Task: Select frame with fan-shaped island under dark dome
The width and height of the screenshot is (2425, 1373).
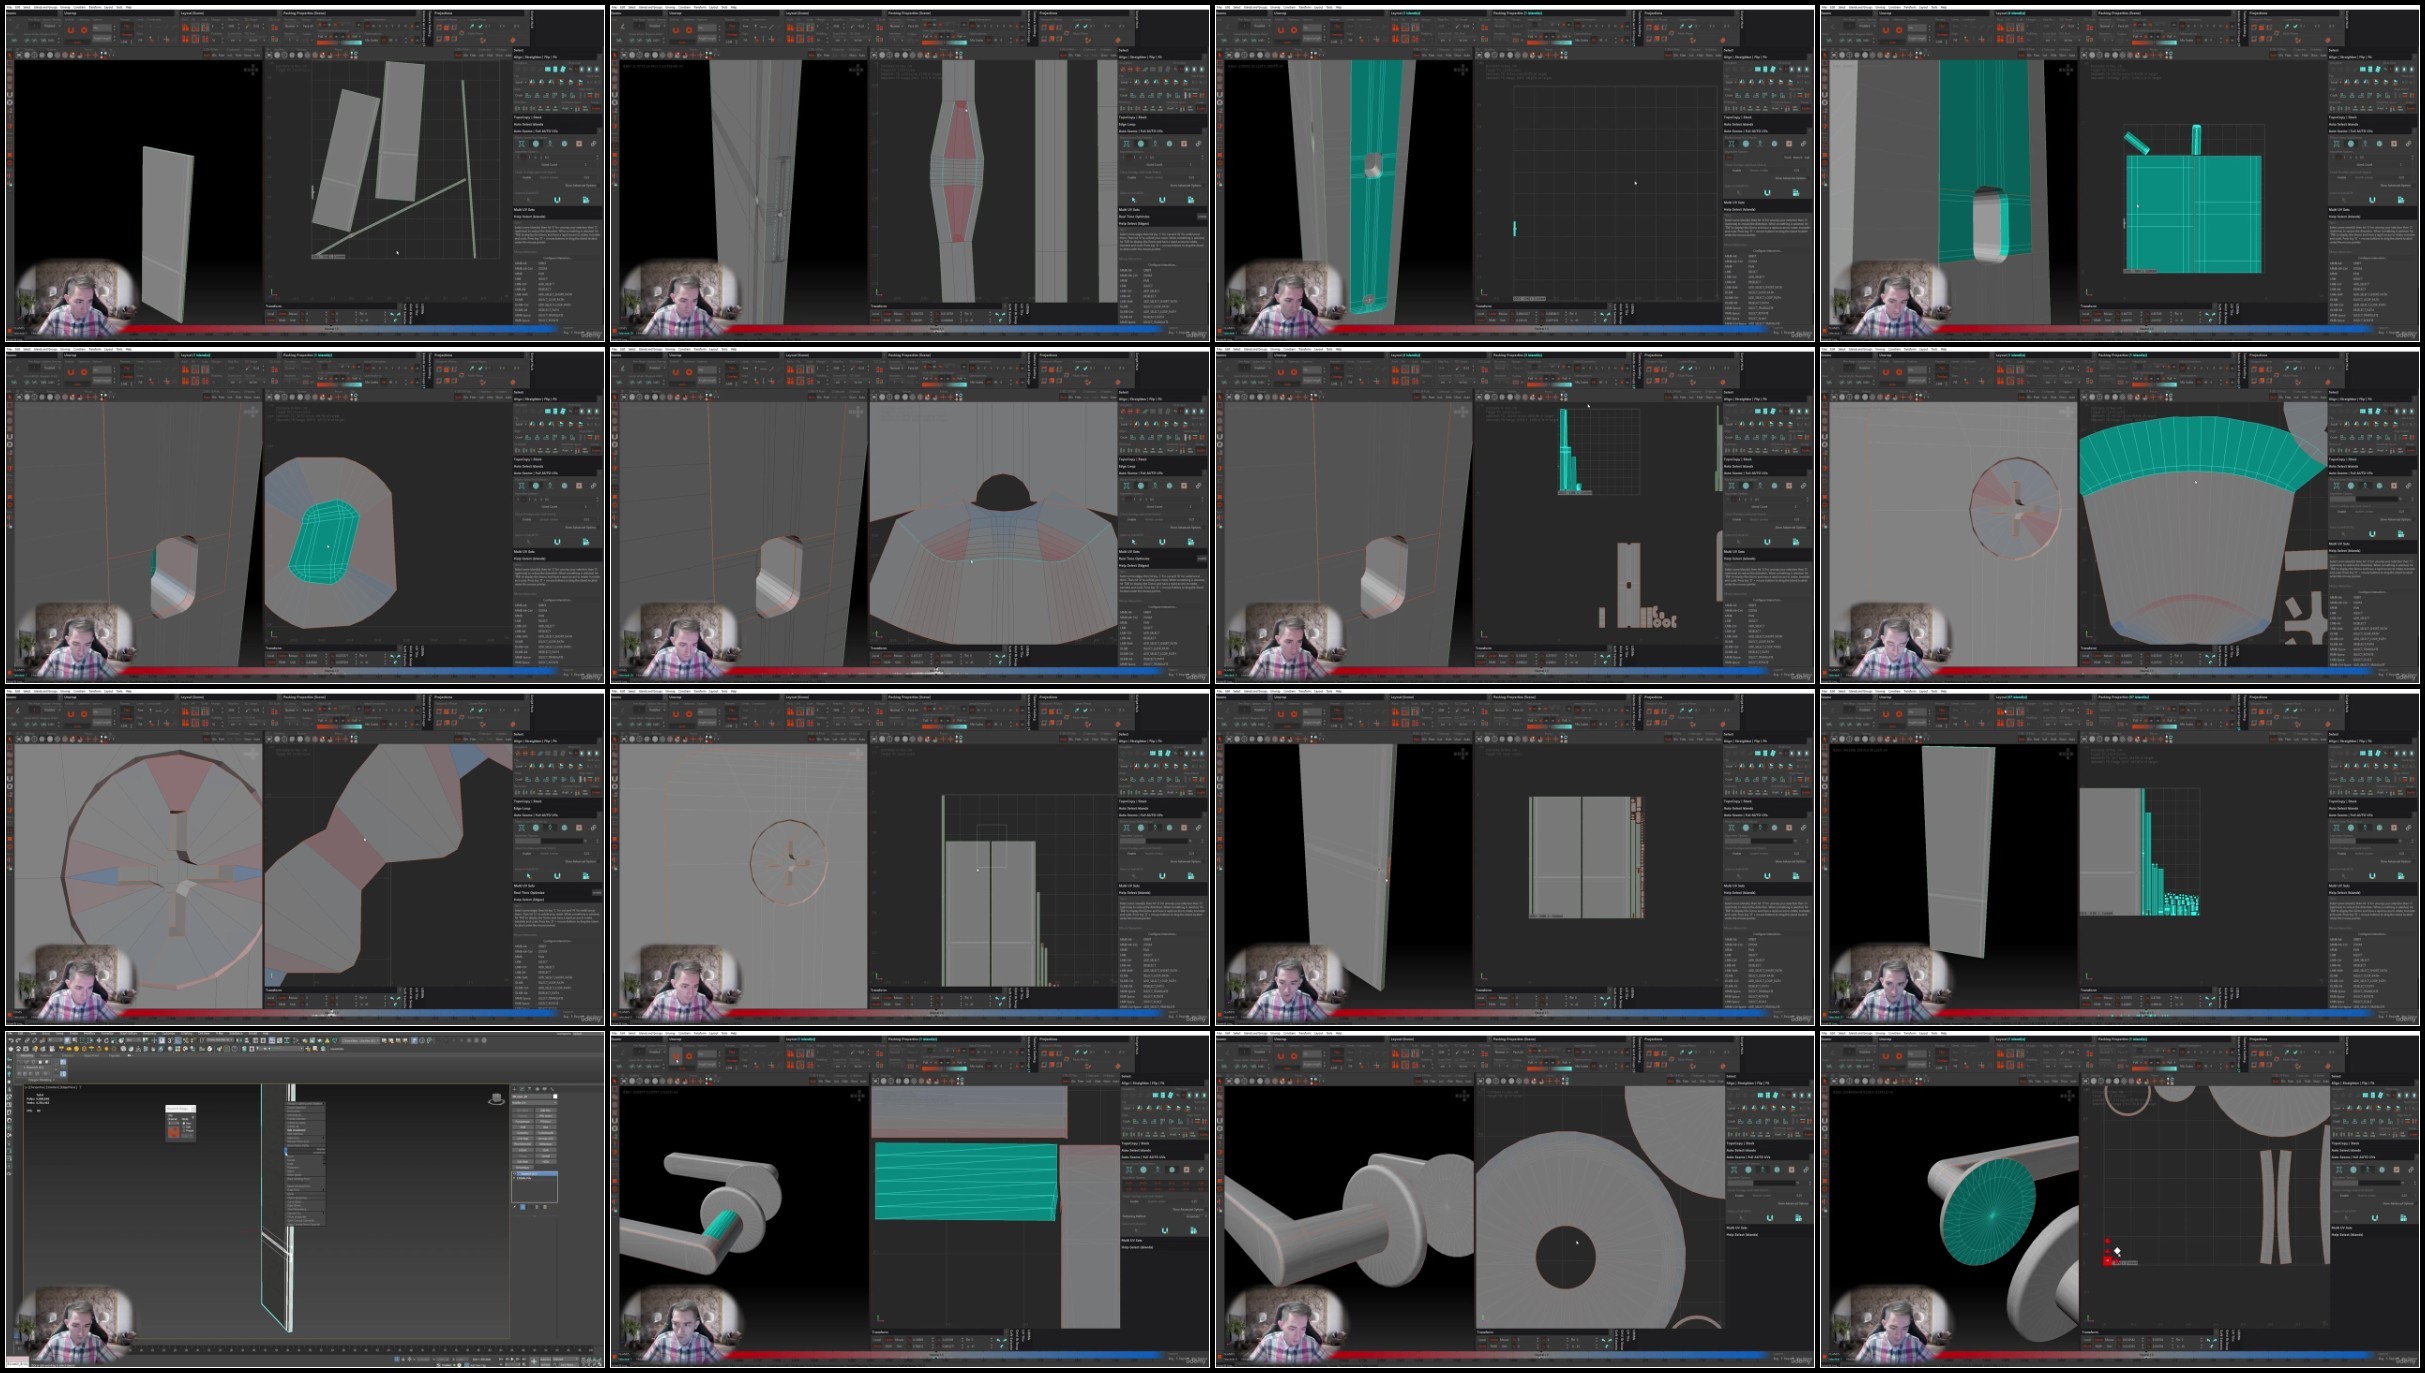Action: pos(910,515)
